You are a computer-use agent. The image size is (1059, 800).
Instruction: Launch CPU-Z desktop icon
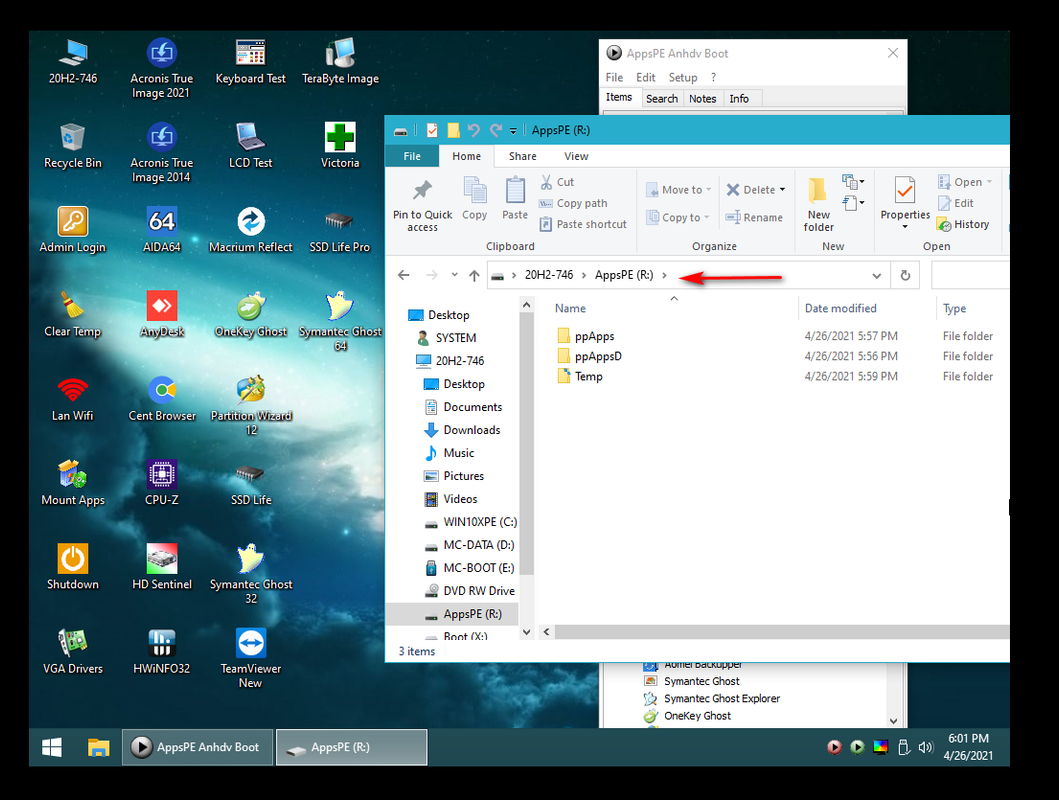pos(161,483)
